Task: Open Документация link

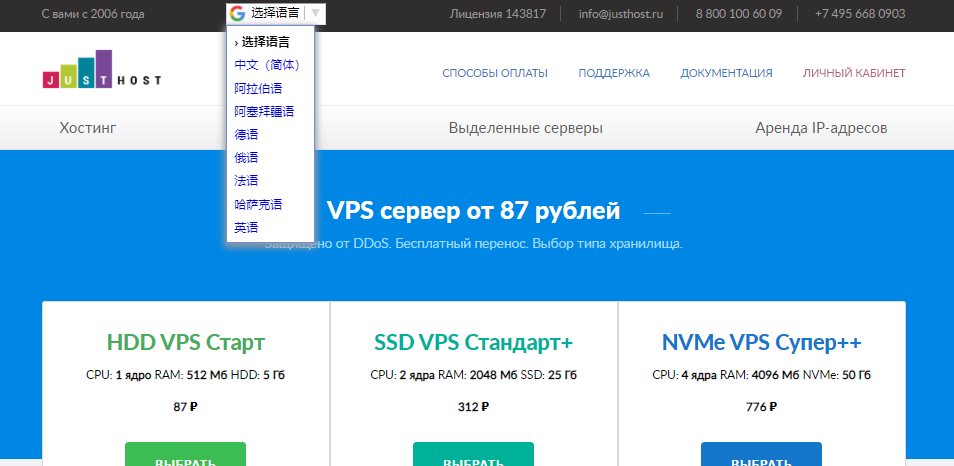Action: (x=726, y=73)
